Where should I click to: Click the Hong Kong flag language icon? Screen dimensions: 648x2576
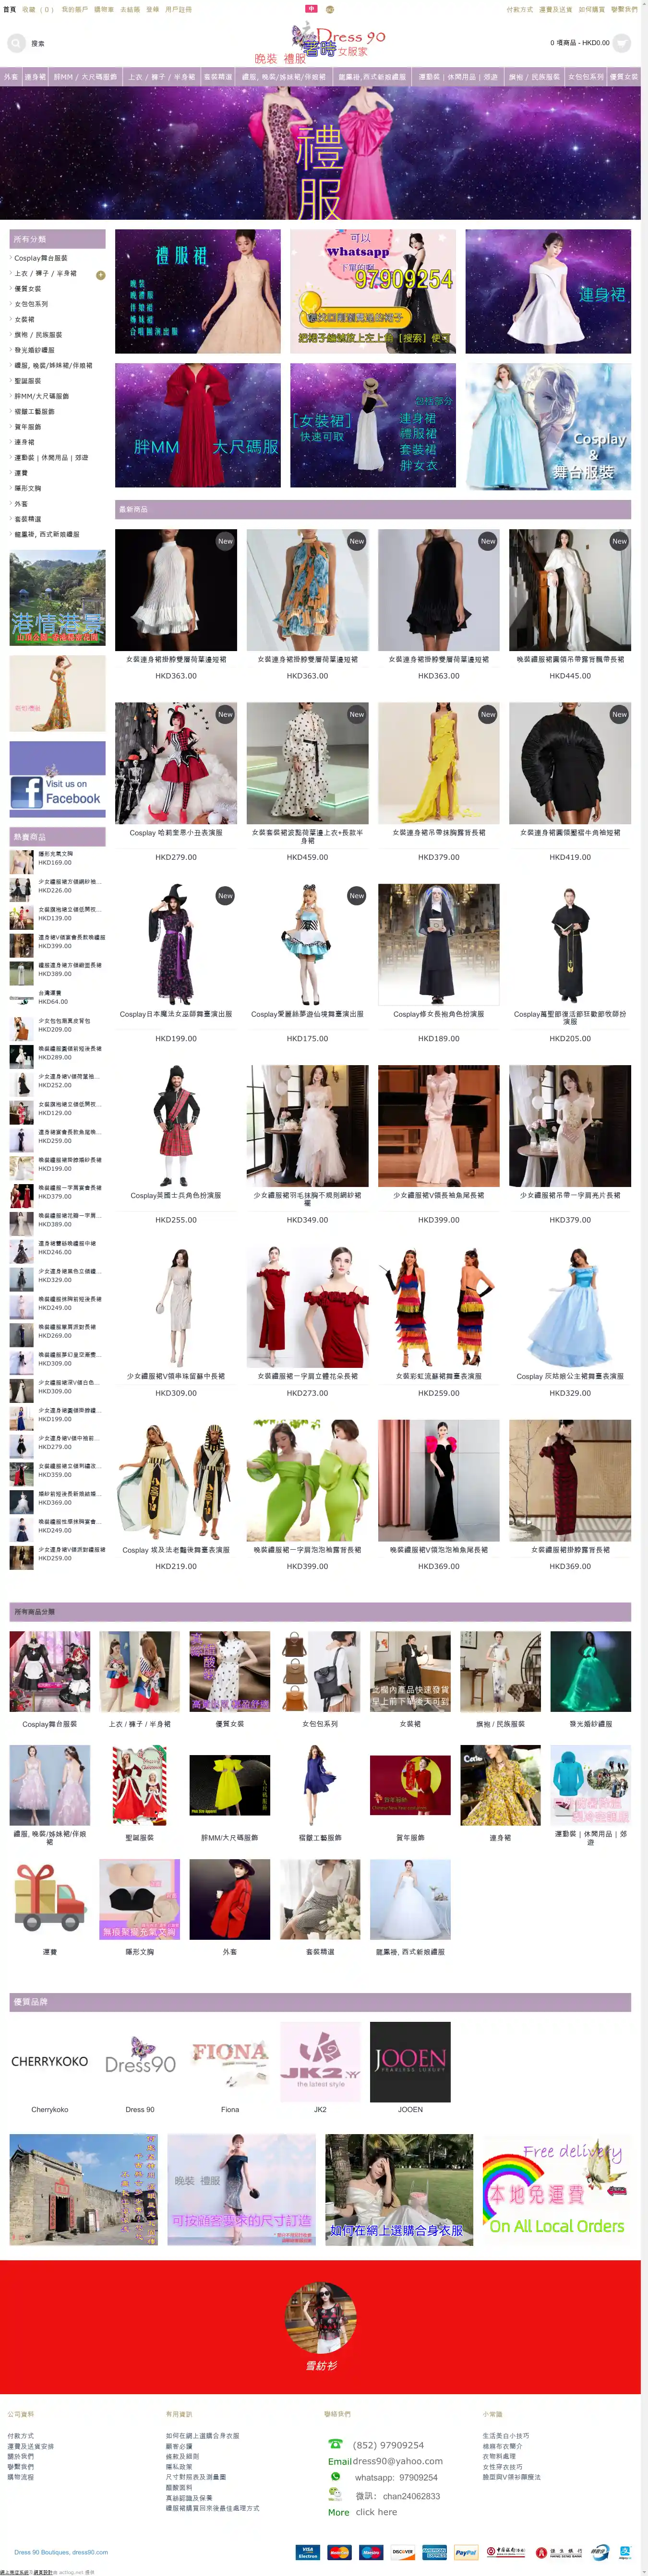pyautogui.click(x=311, y=8)
